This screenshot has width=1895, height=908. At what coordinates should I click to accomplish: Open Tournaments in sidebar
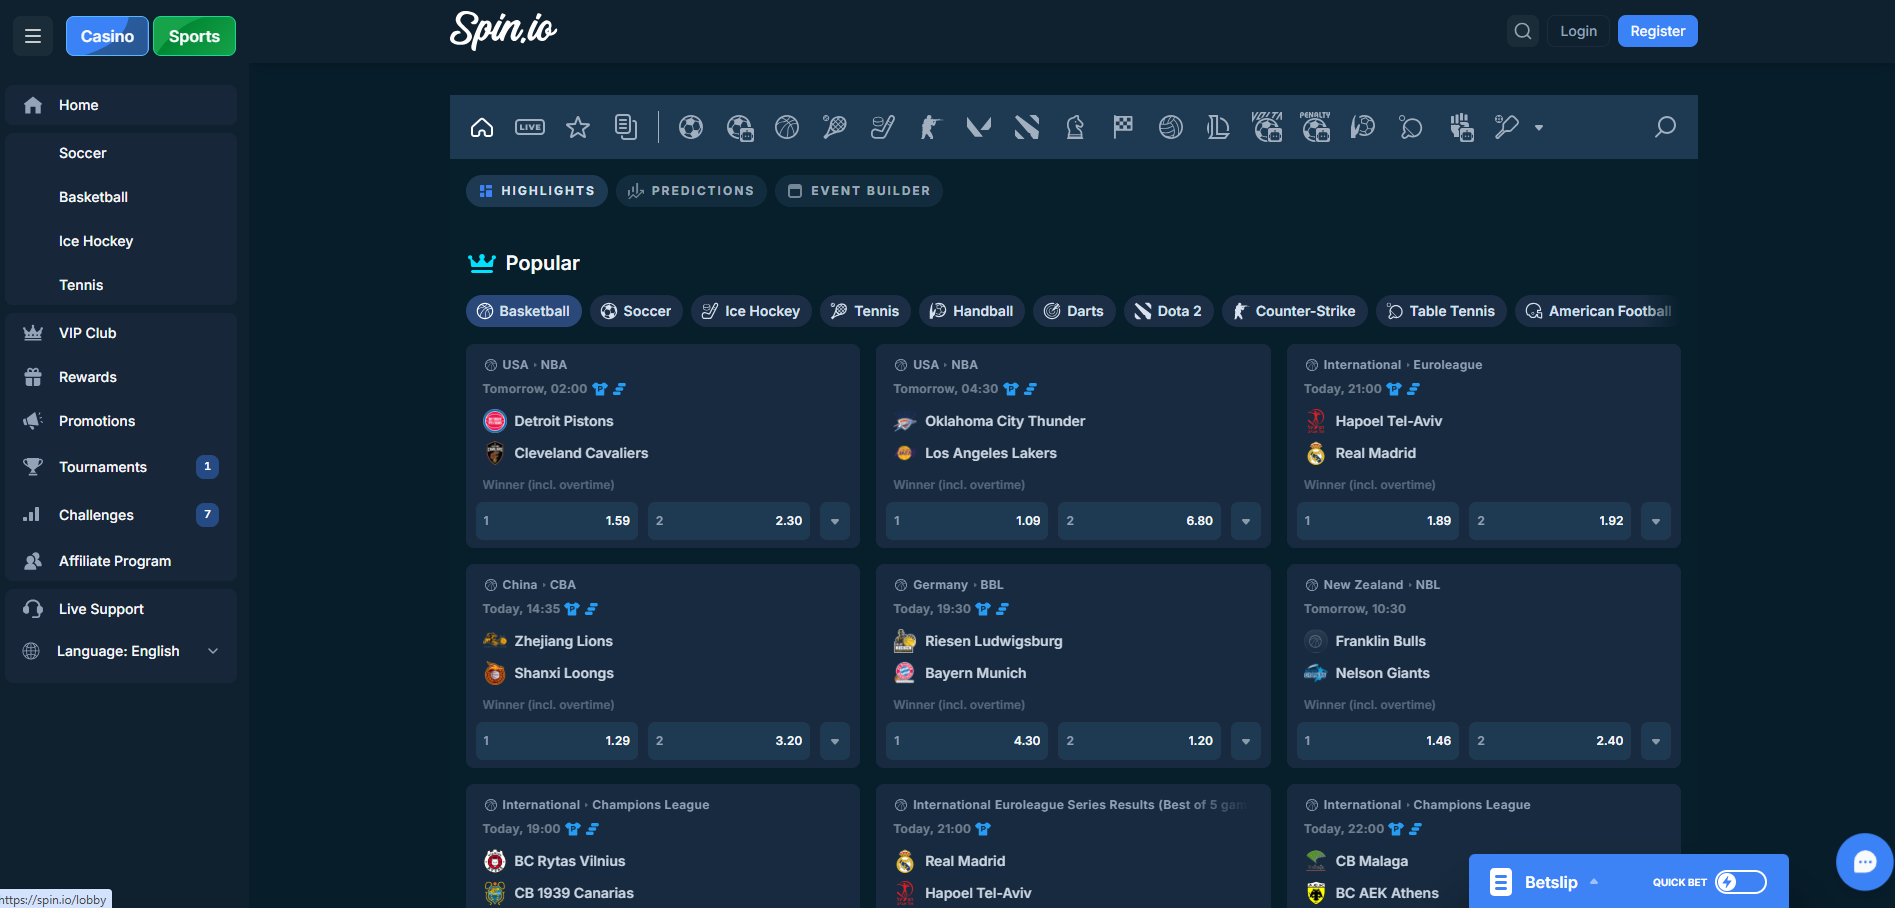[121, 467]
